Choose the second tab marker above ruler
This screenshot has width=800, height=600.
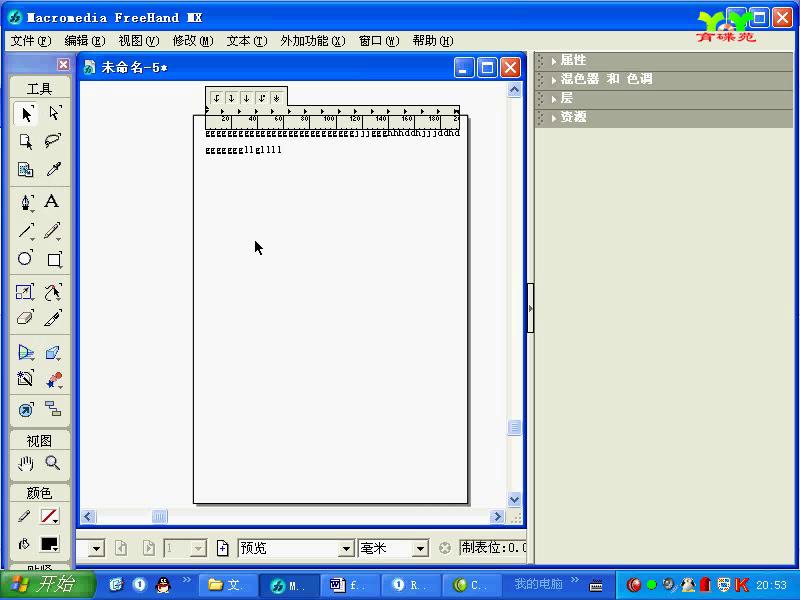tap(231, 98)
